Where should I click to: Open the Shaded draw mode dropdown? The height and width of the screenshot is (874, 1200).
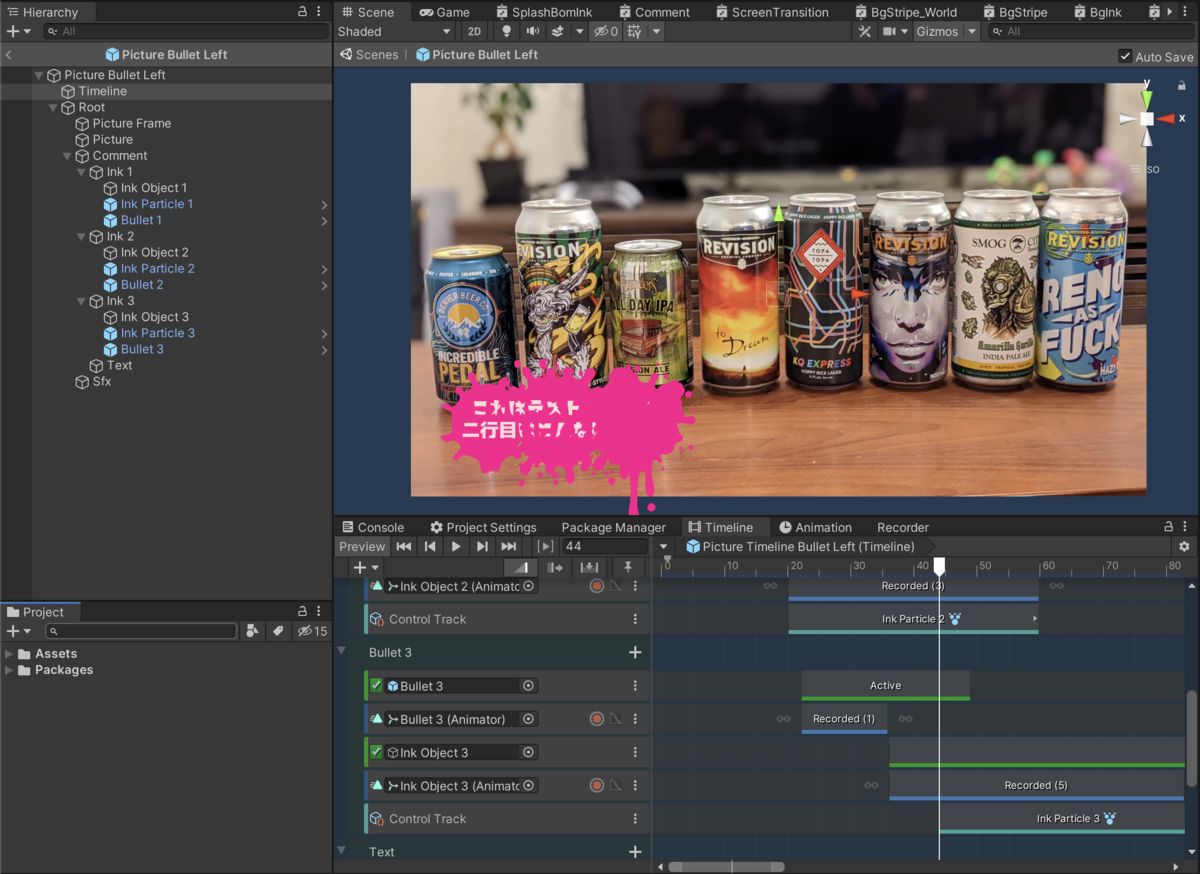[x=394, y=31]
